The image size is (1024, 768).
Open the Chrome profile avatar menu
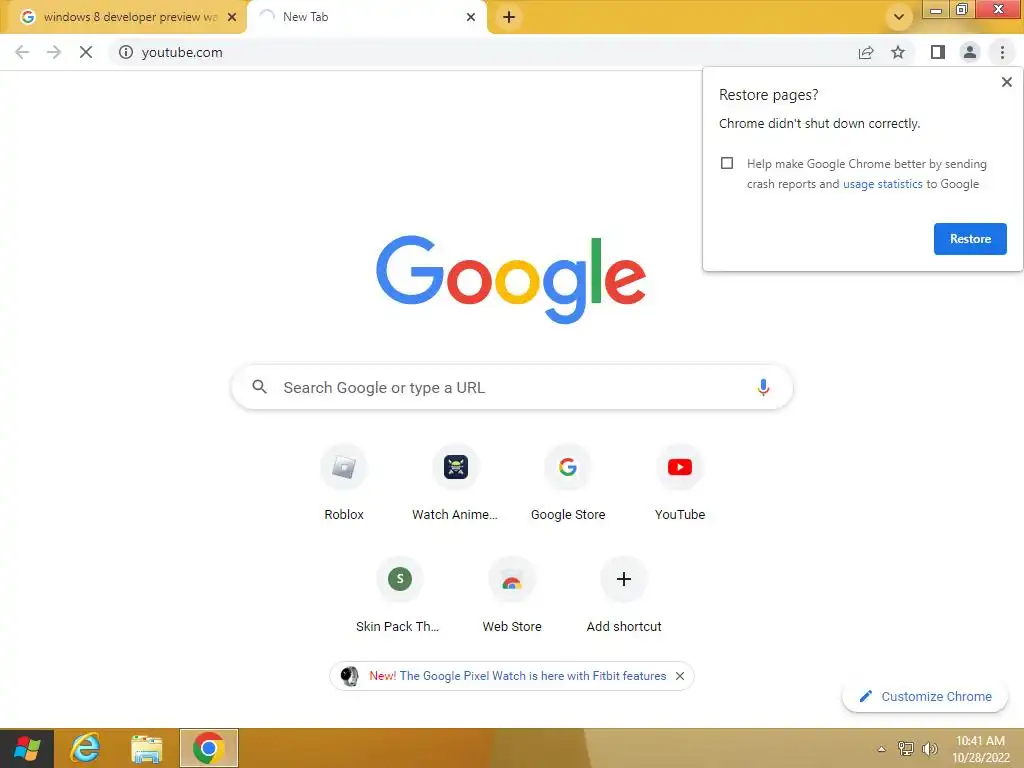[970, 52]
